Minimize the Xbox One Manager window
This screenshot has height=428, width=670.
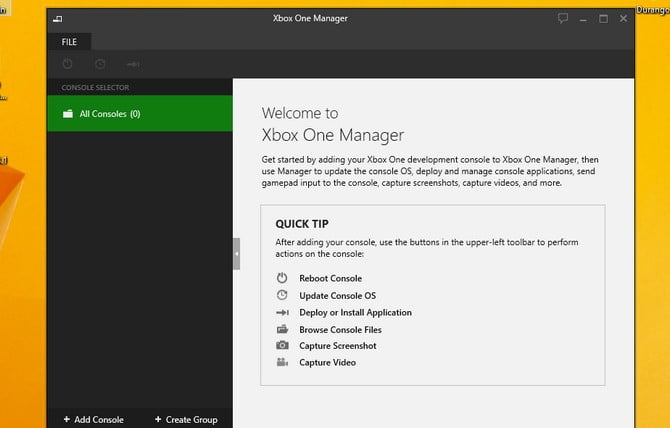click(583, 19)
